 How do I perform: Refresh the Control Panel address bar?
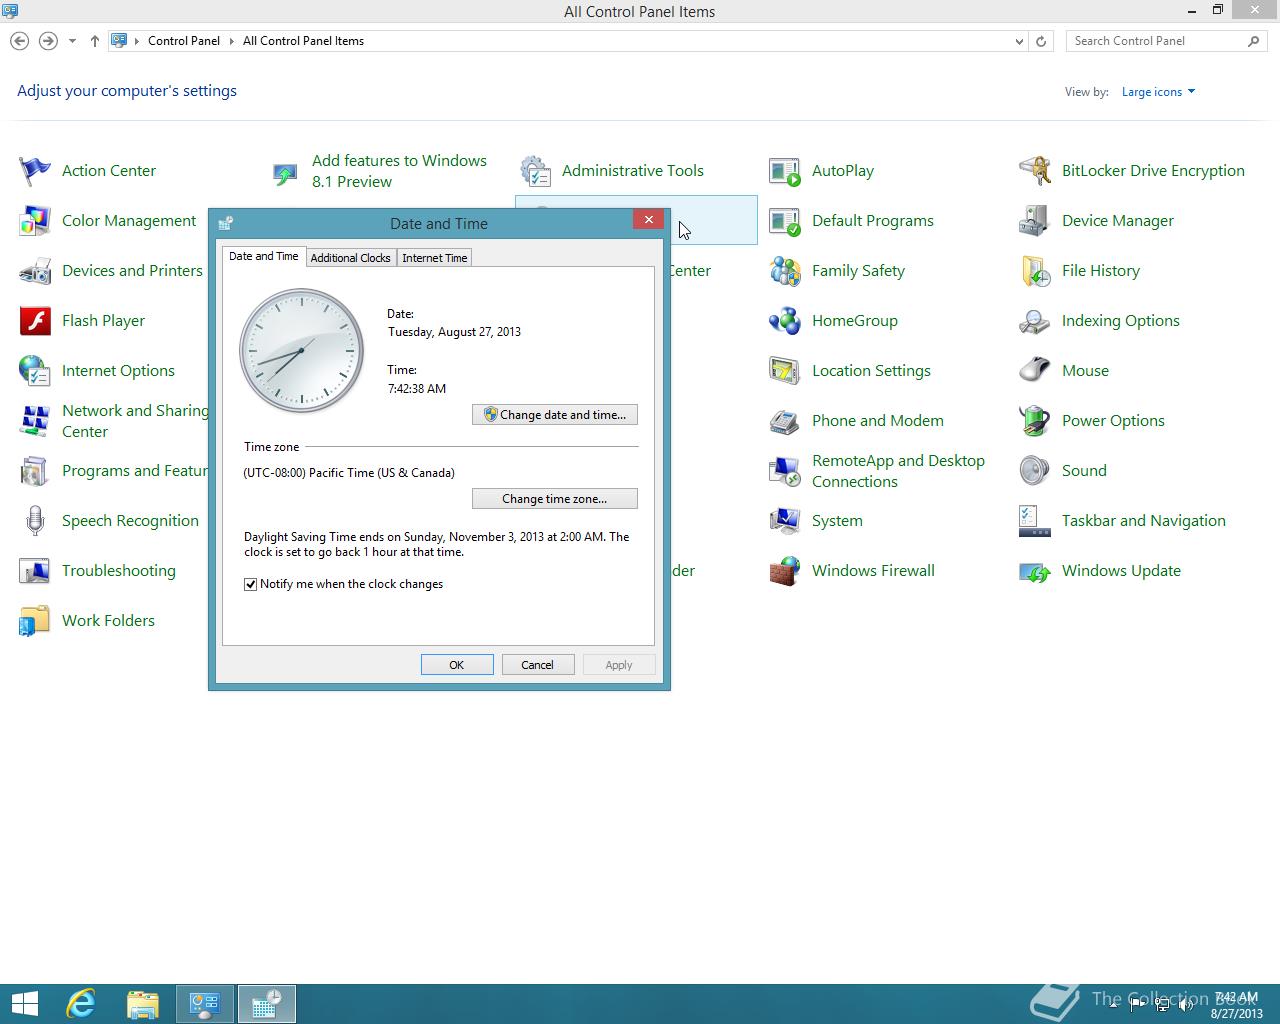(x=1041, y=41)
